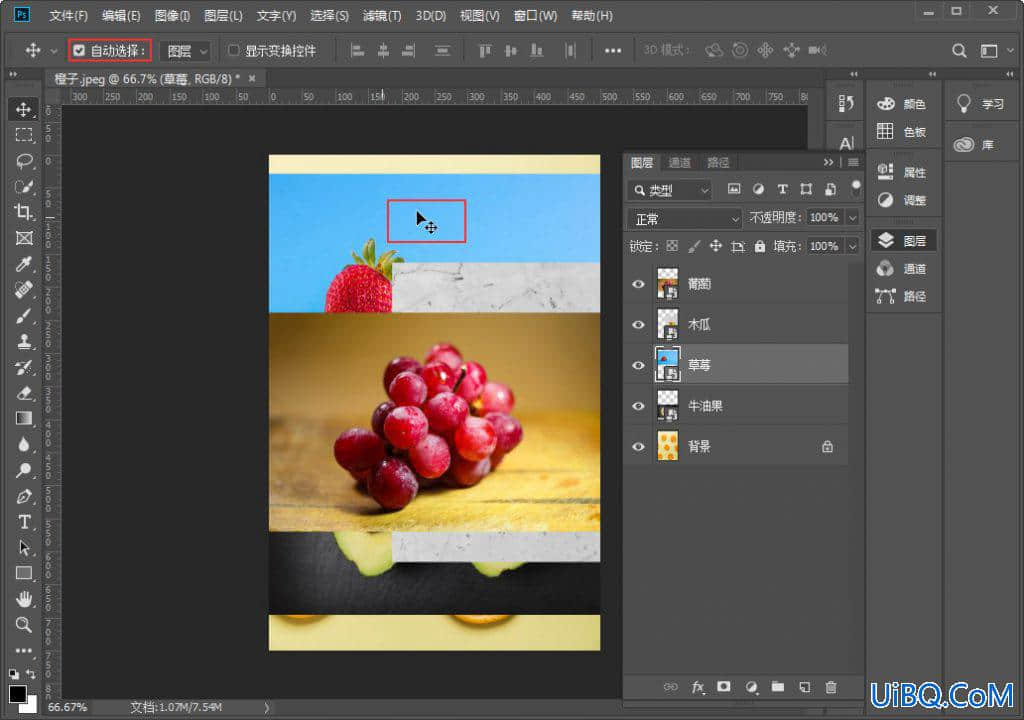Choose the Lasso tool
The height and width of the screenshot is (720, 1024).
[x=24, y=161]
